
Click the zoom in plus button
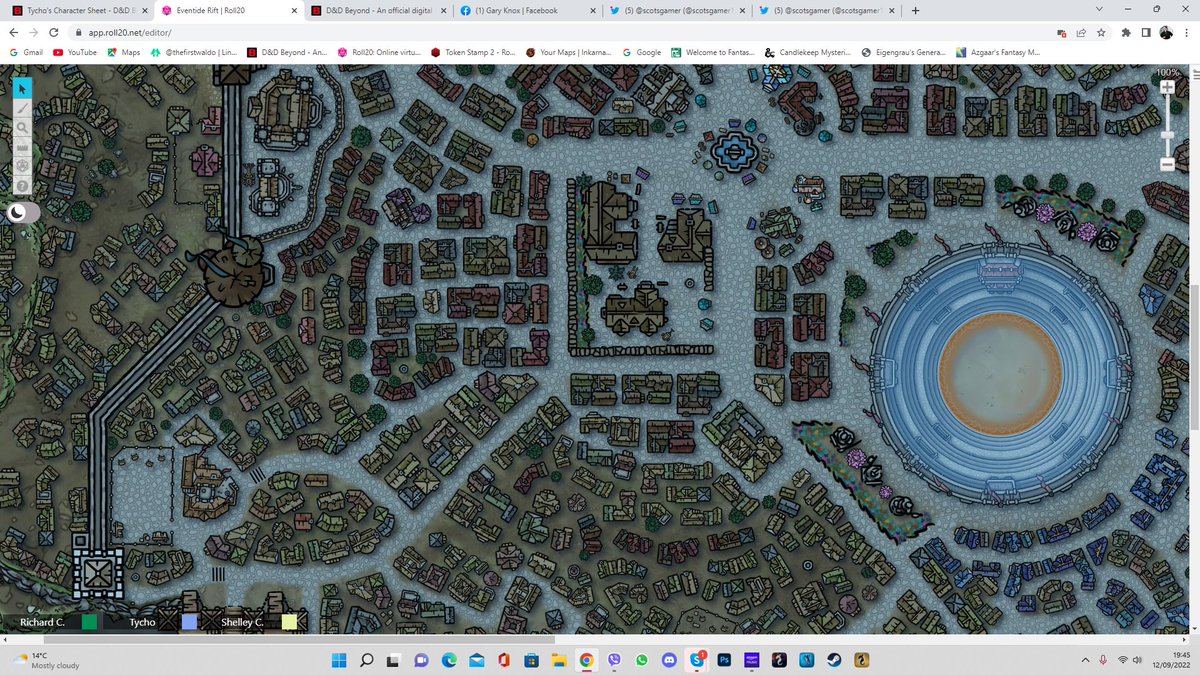(x=1167, y=87)
